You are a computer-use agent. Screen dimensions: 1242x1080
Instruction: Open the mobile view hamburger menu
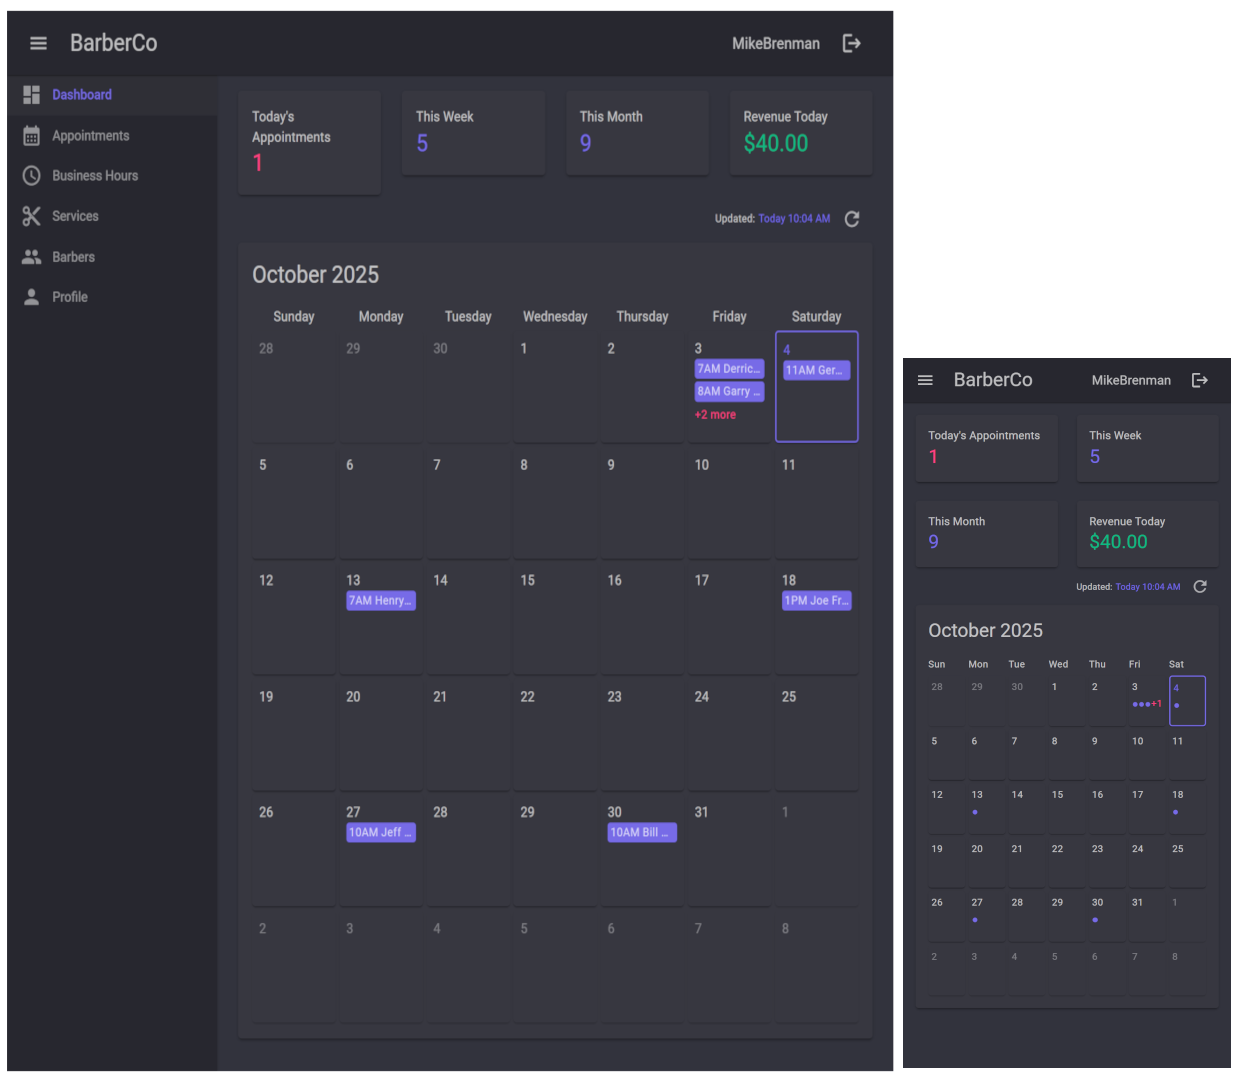click(925, 380)
